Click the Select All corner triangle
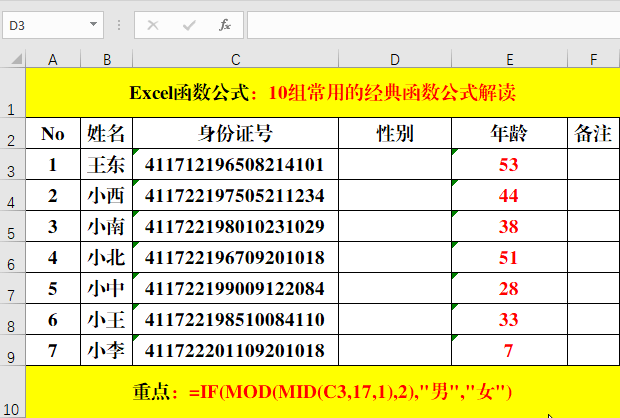This screenshot has height=418, width=620. (17, 59)
